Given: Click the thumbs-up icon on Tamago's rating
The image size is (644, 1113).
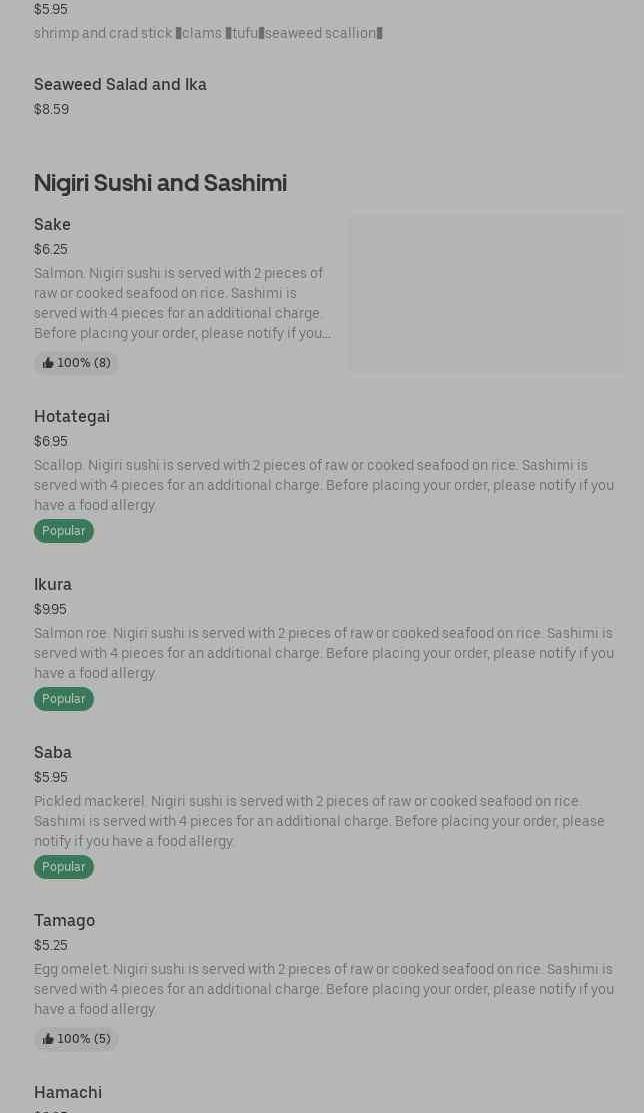Looking at the screenshot, I should coord(48,1039).
